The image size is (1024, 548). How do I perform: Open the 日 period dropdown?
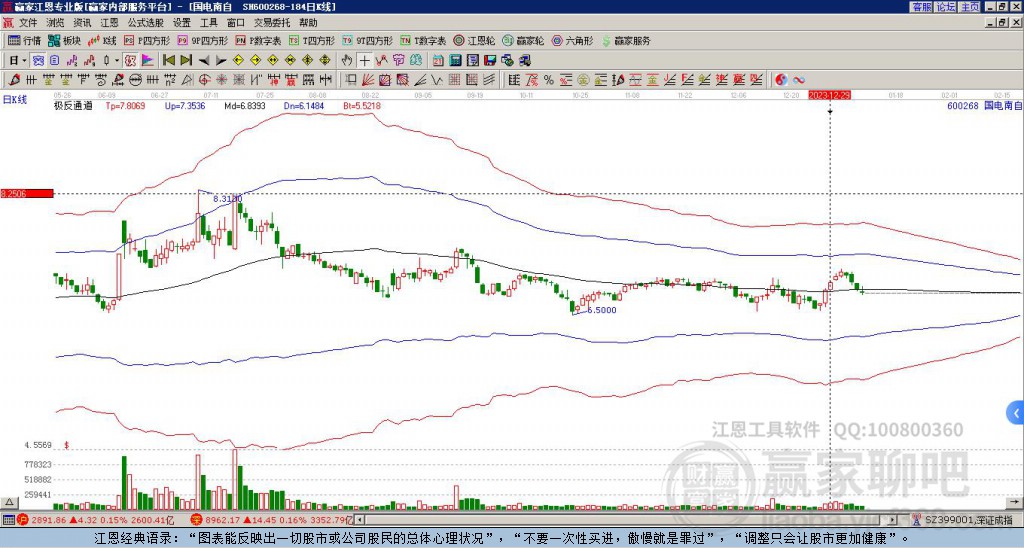18,61
